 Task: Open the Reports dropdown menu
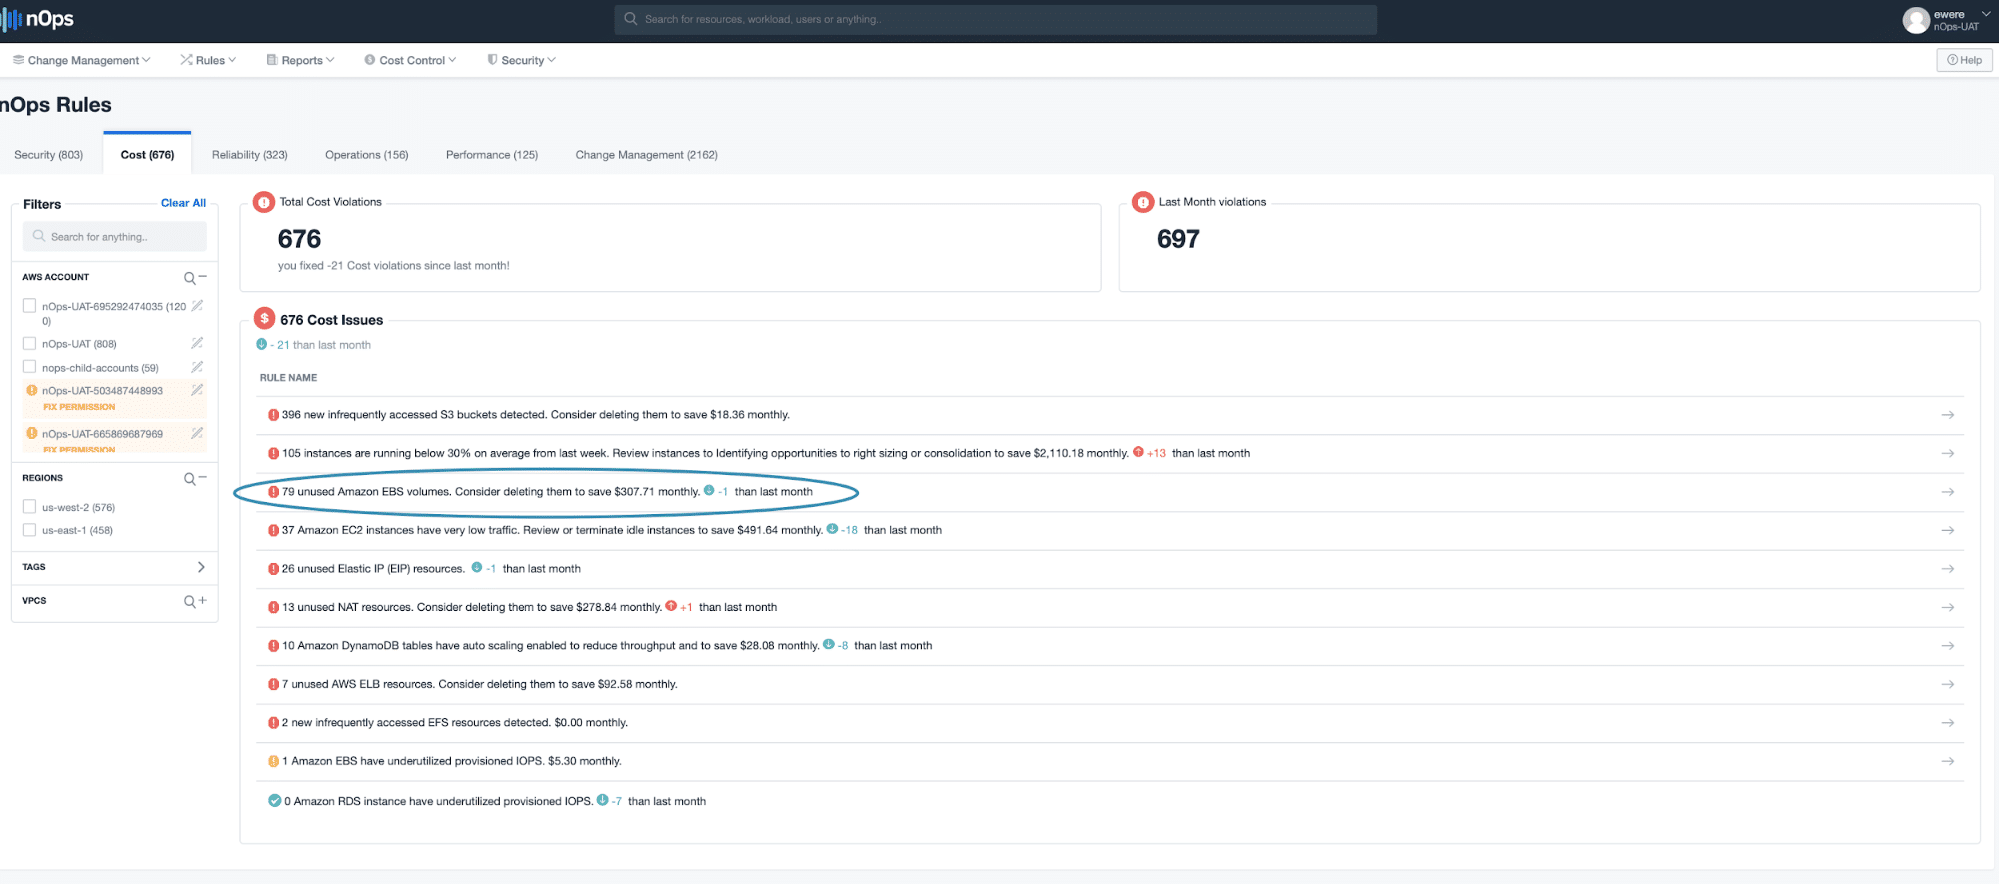300,60
